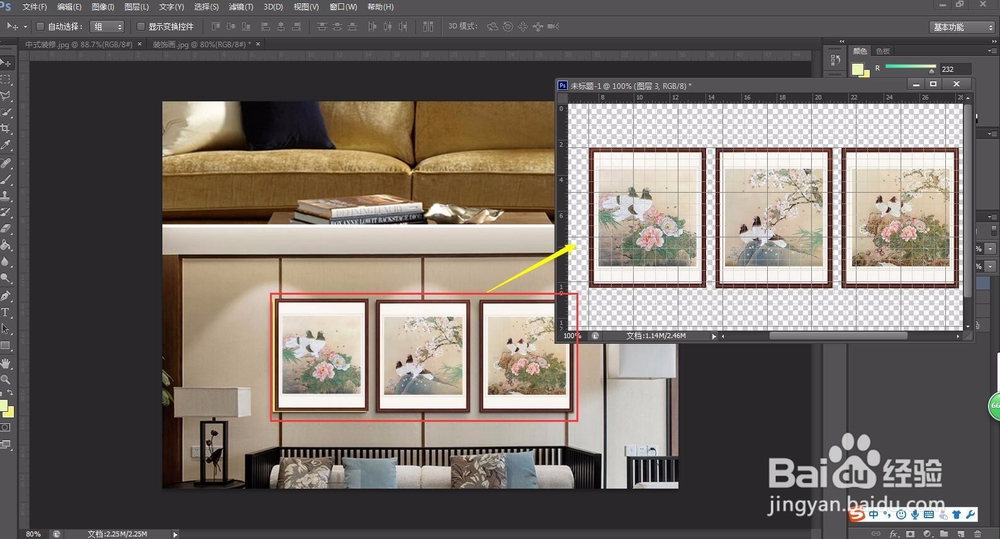Select the Eraser tool
1000x539 pixels.
coord(6,228)
